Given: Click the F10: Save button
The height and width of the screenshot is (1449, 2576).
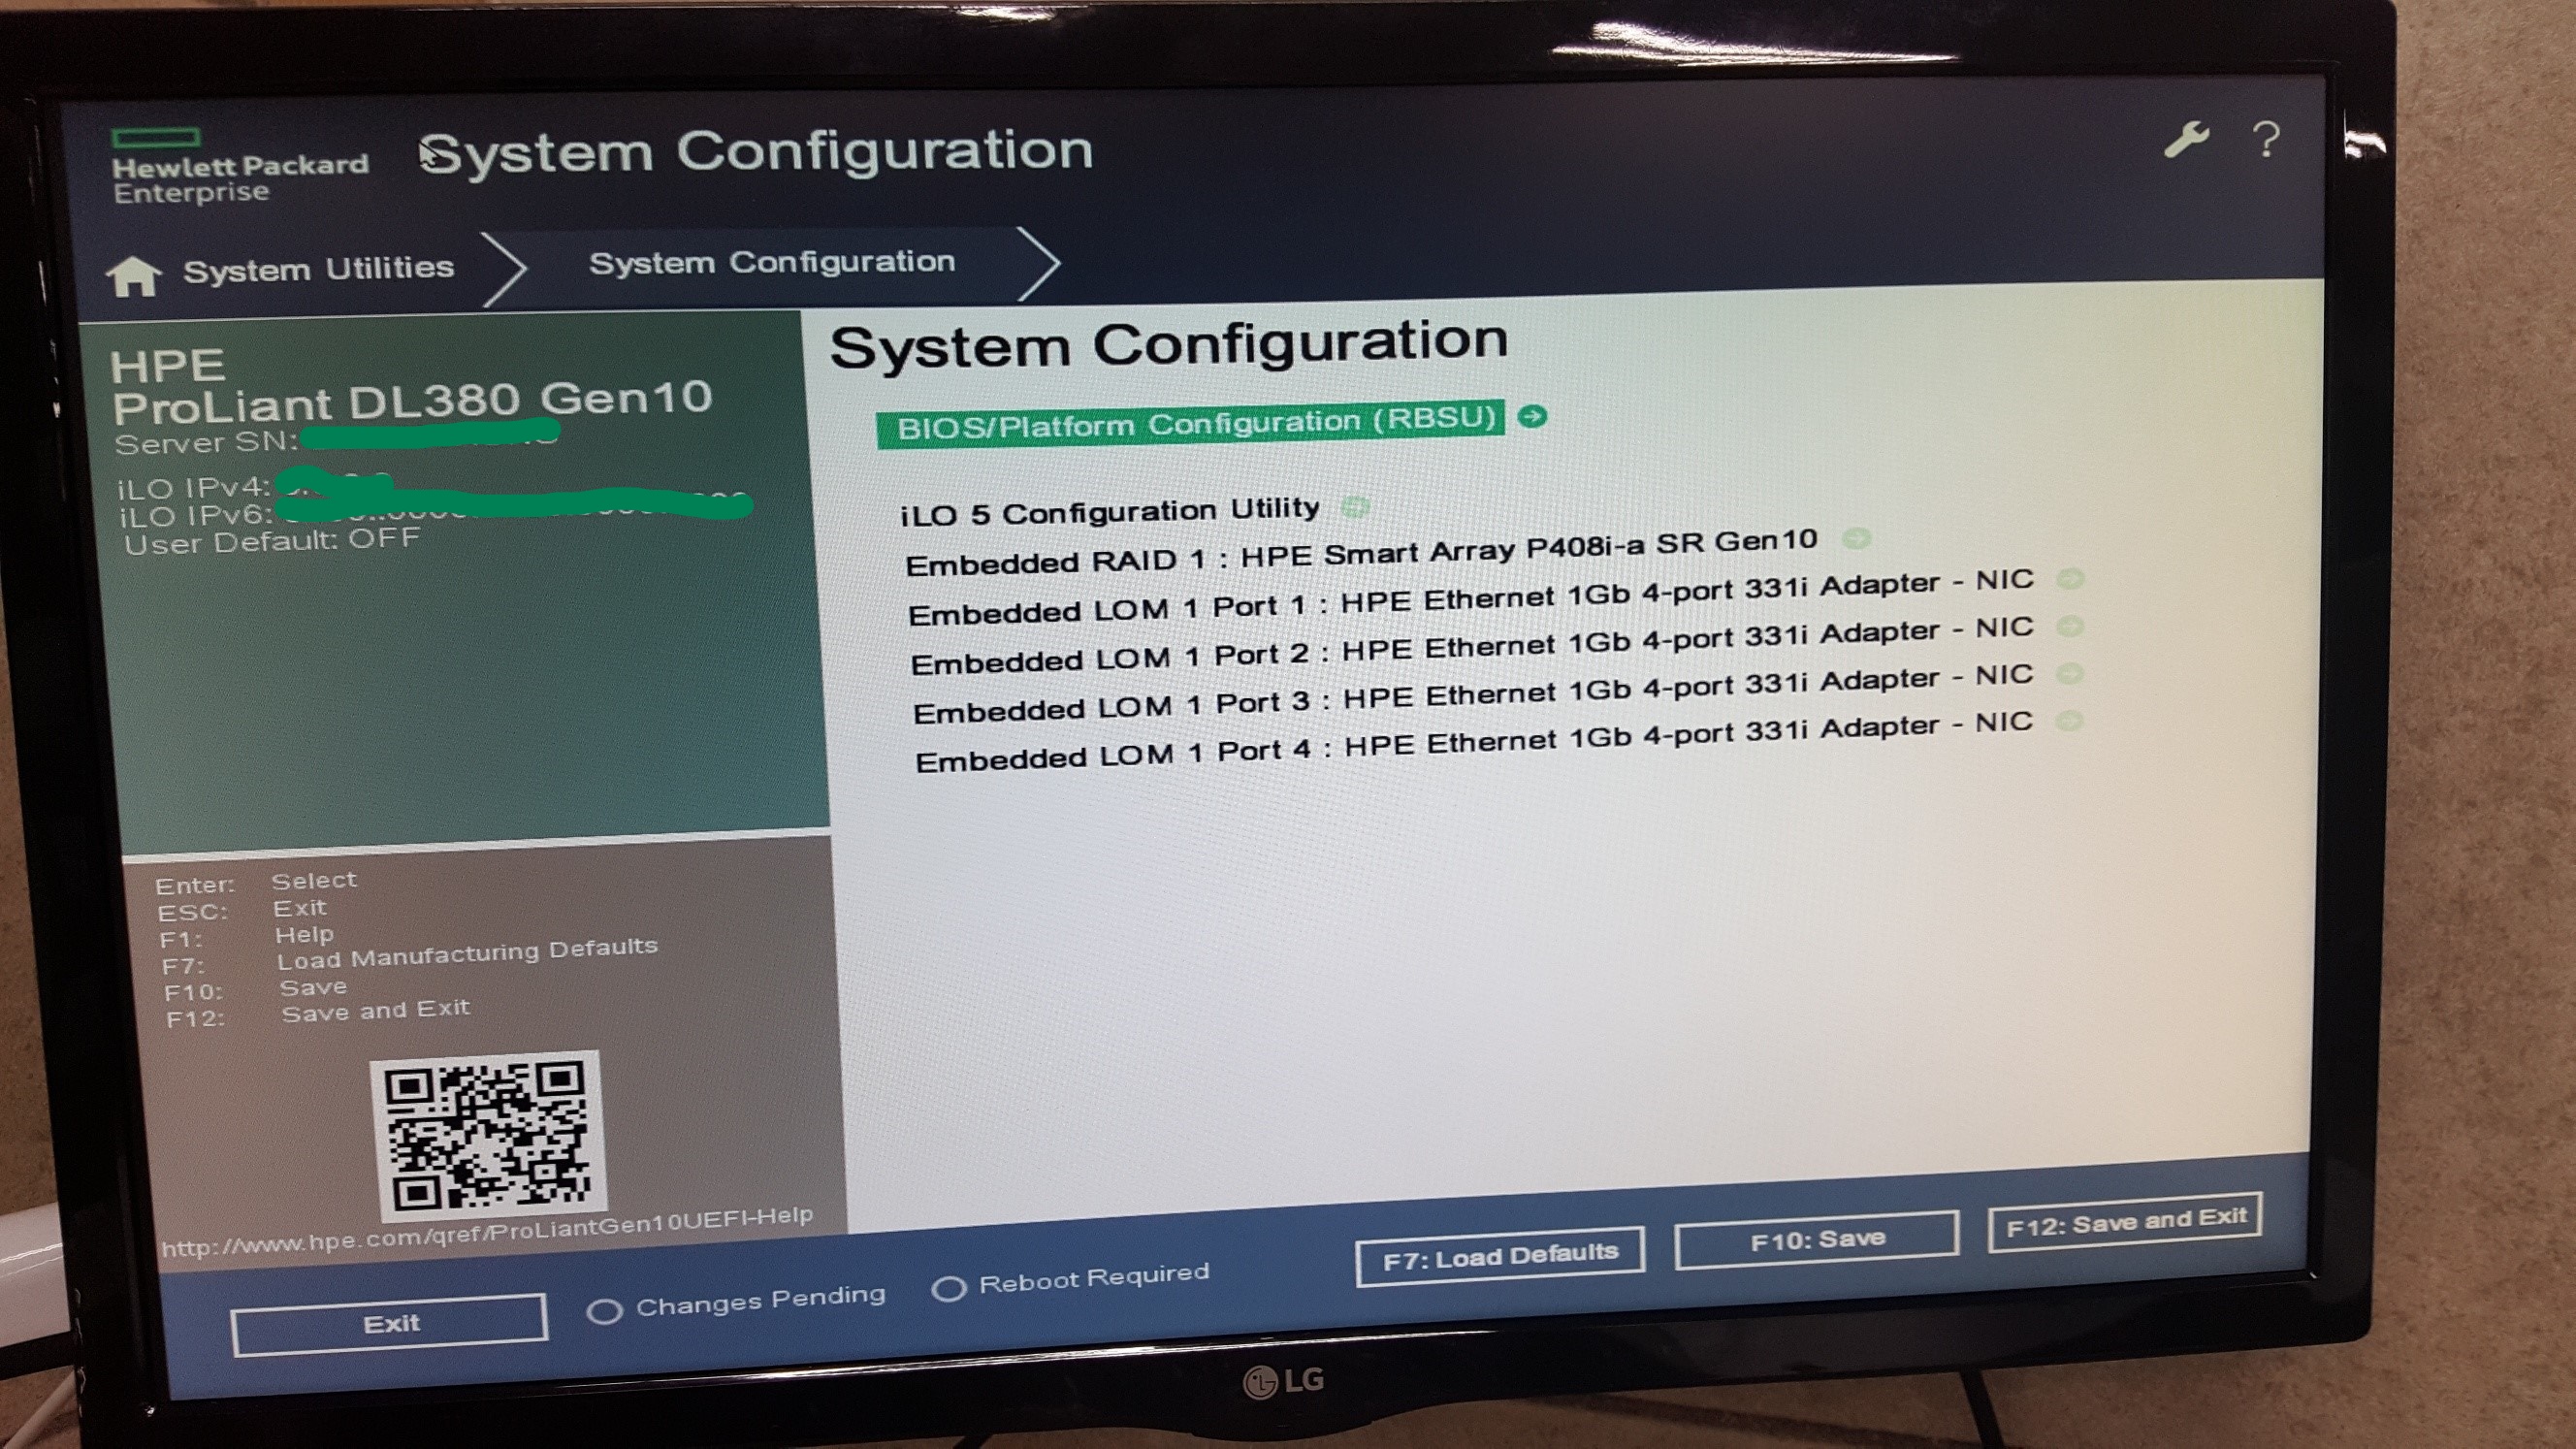Looking at the screenshot, I should click(1816, 1240).
